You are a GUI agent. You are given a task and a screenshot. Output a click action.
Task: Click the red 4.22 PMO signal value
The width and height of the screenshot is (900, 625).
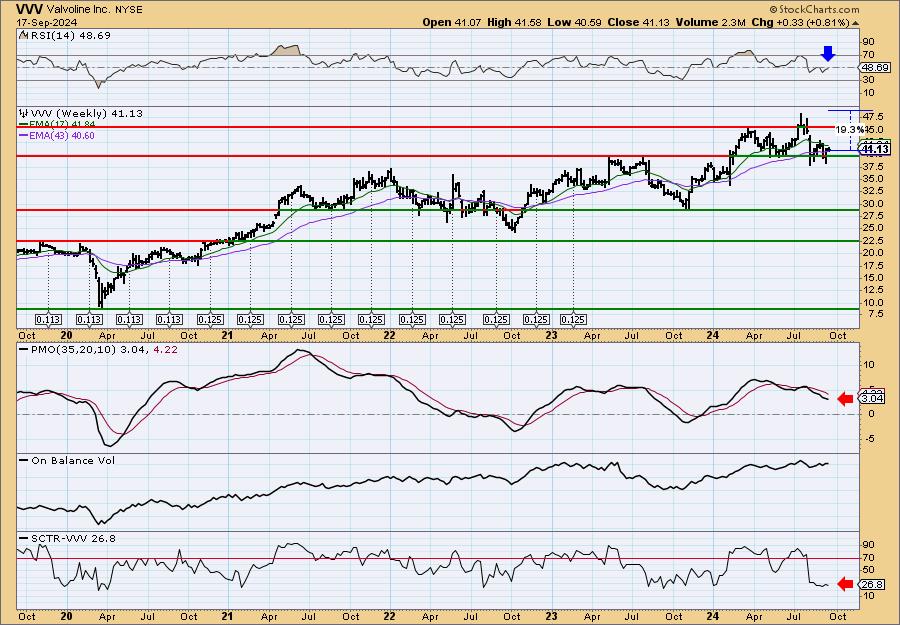(166, 349)
